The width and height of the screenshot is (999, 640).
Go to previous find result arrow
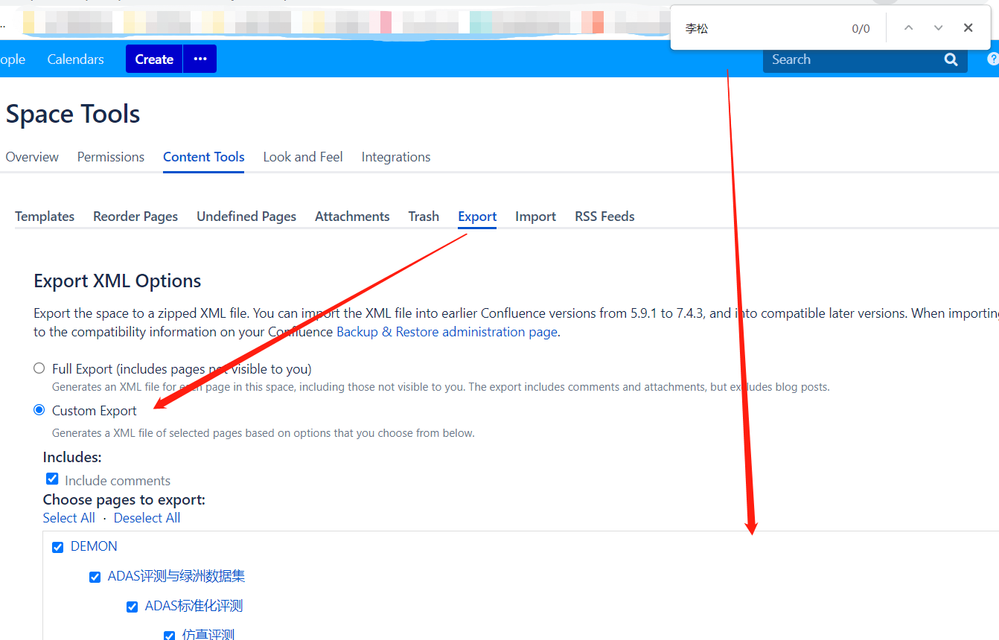909,28
